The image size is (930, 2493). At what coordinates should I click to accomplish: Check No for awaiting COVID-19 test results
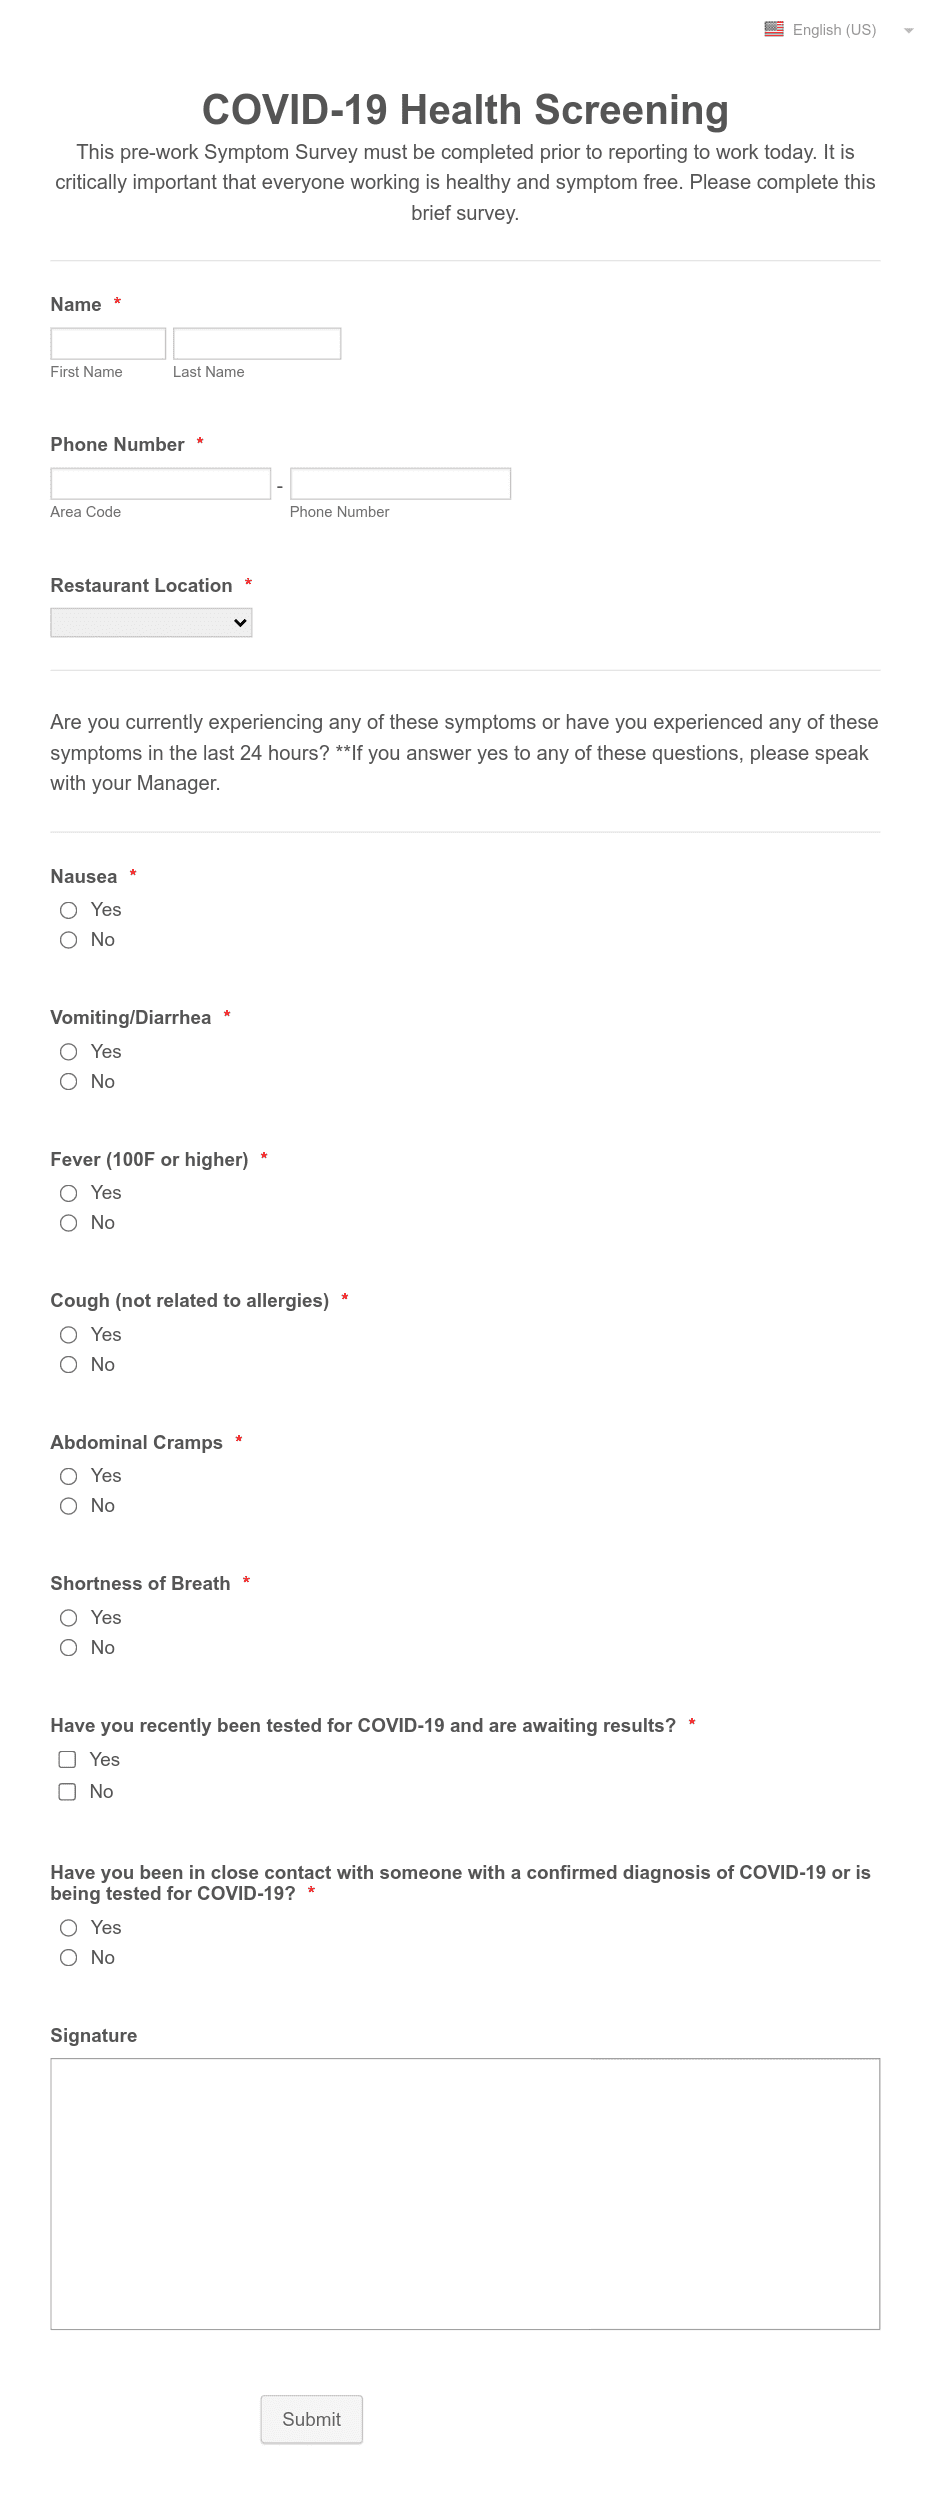click(67, 1792)
